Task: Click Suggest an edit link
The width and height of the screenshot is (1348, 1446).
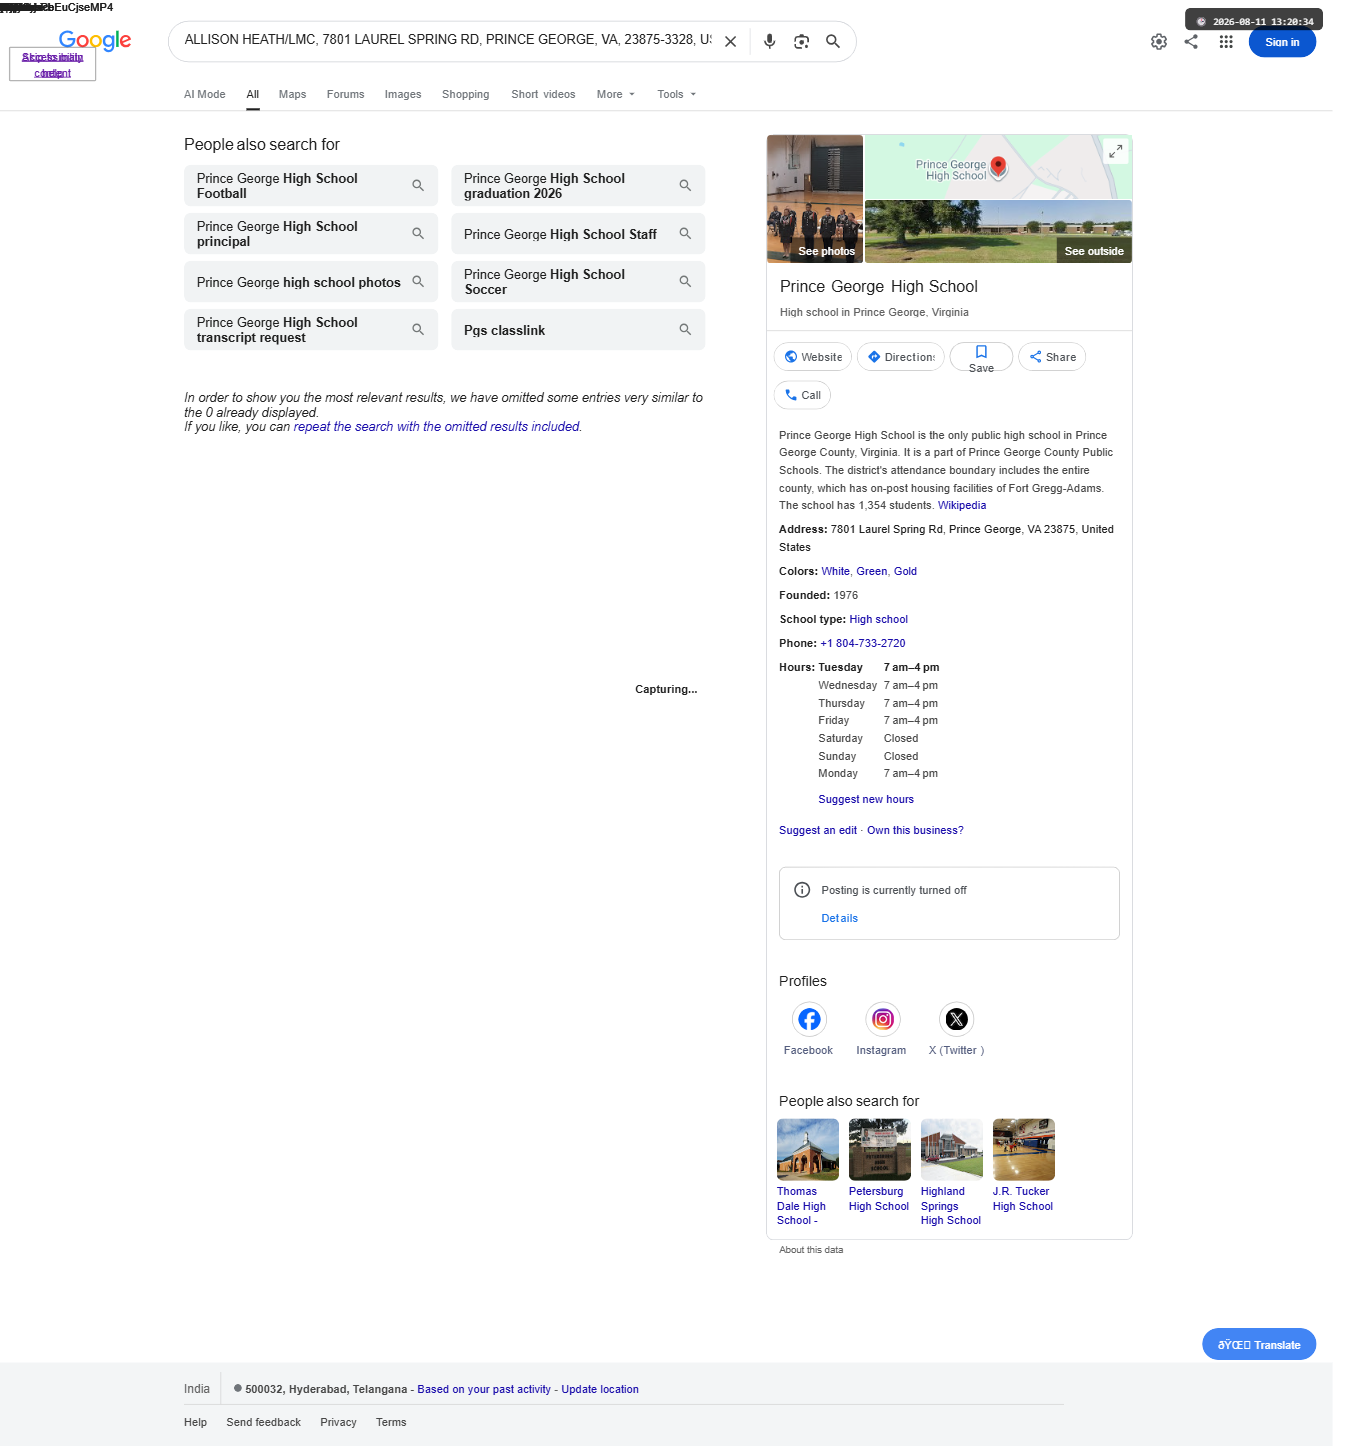Action: coord(818,831)
